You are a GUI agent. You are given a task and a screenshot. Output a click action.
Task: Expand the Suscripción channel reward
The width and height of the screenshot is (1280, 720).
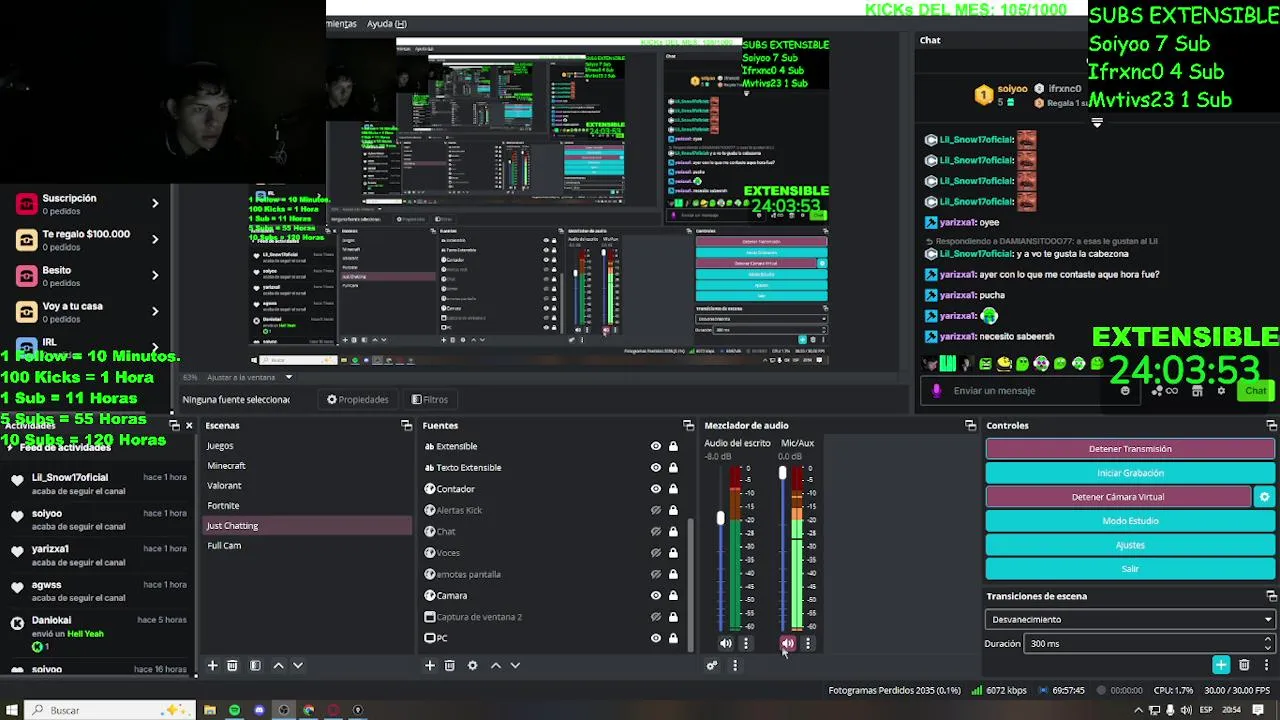[x=154, y=203]
